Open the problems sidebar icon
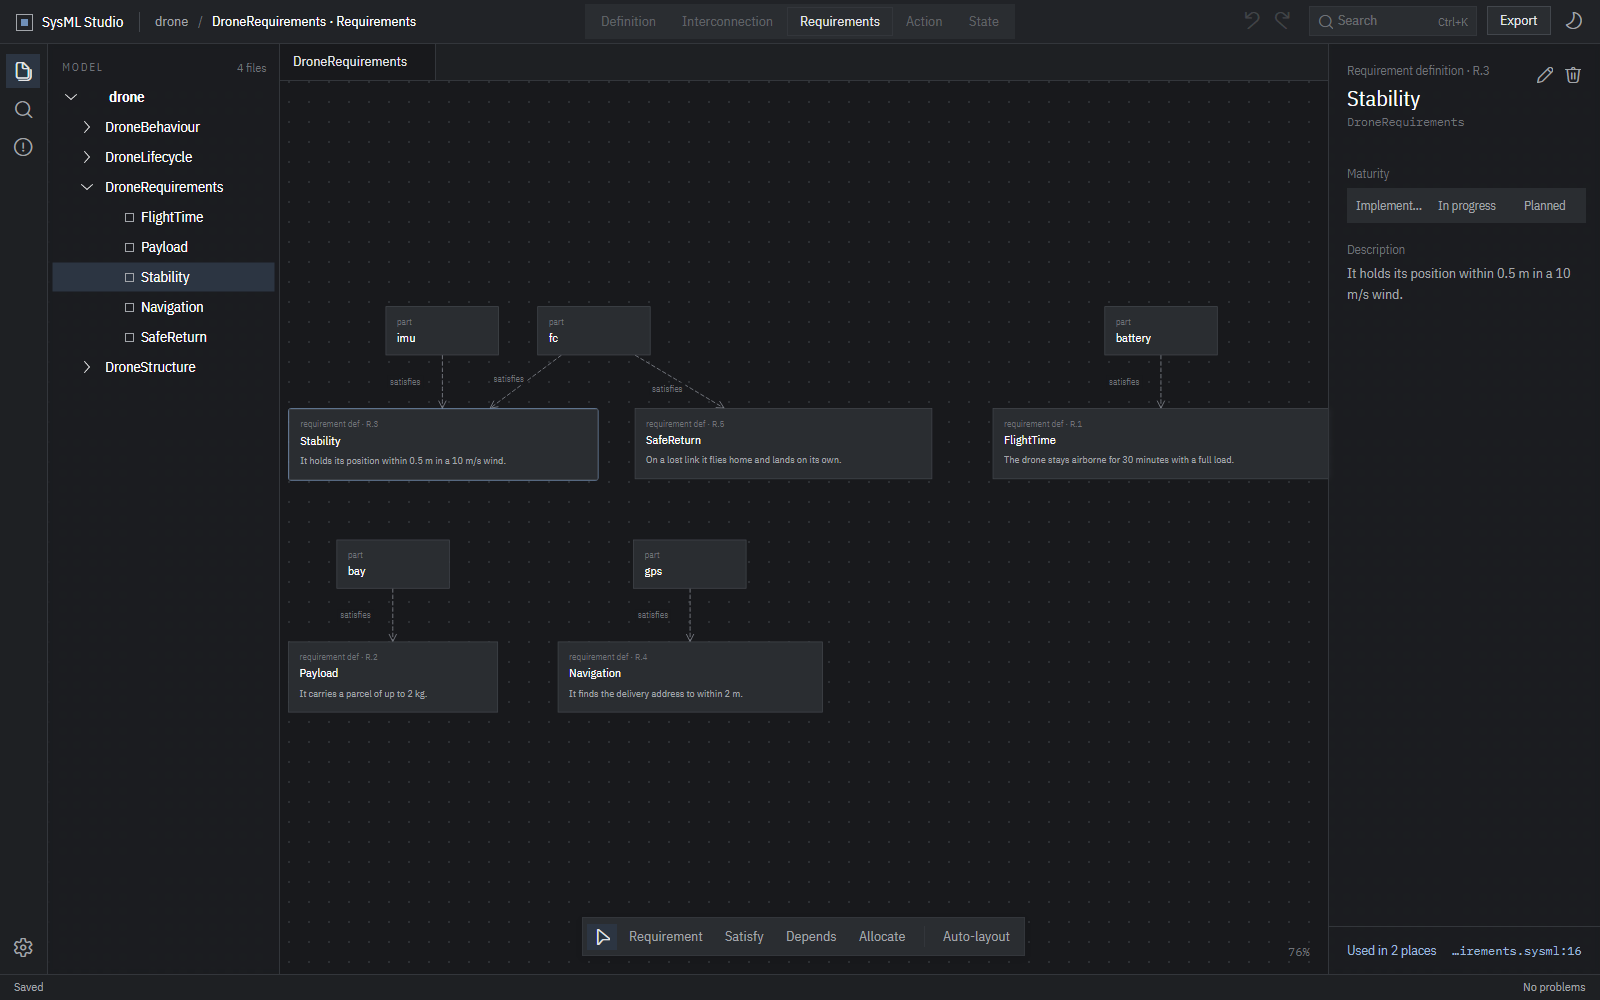The width and height of the screenshot is (1600, 1000). (23, 147)
